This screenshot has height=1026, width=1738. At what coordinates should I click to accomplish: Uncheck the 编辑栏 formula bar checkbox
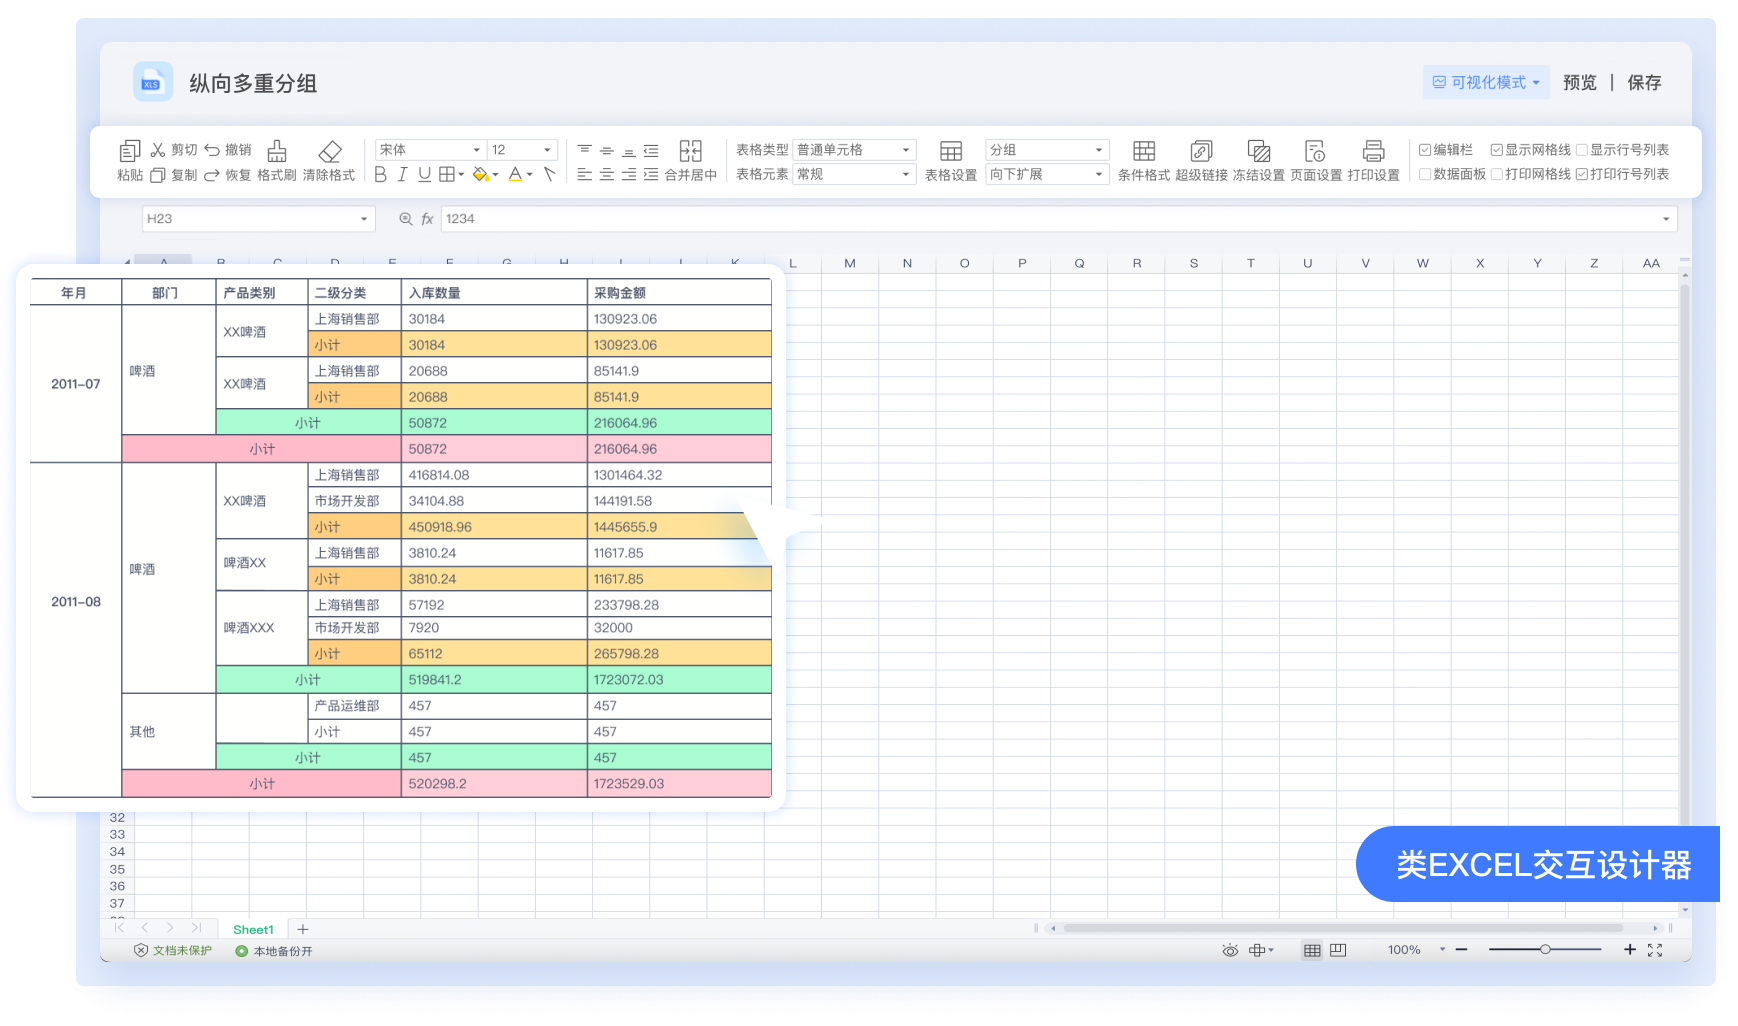(1425, 150)
